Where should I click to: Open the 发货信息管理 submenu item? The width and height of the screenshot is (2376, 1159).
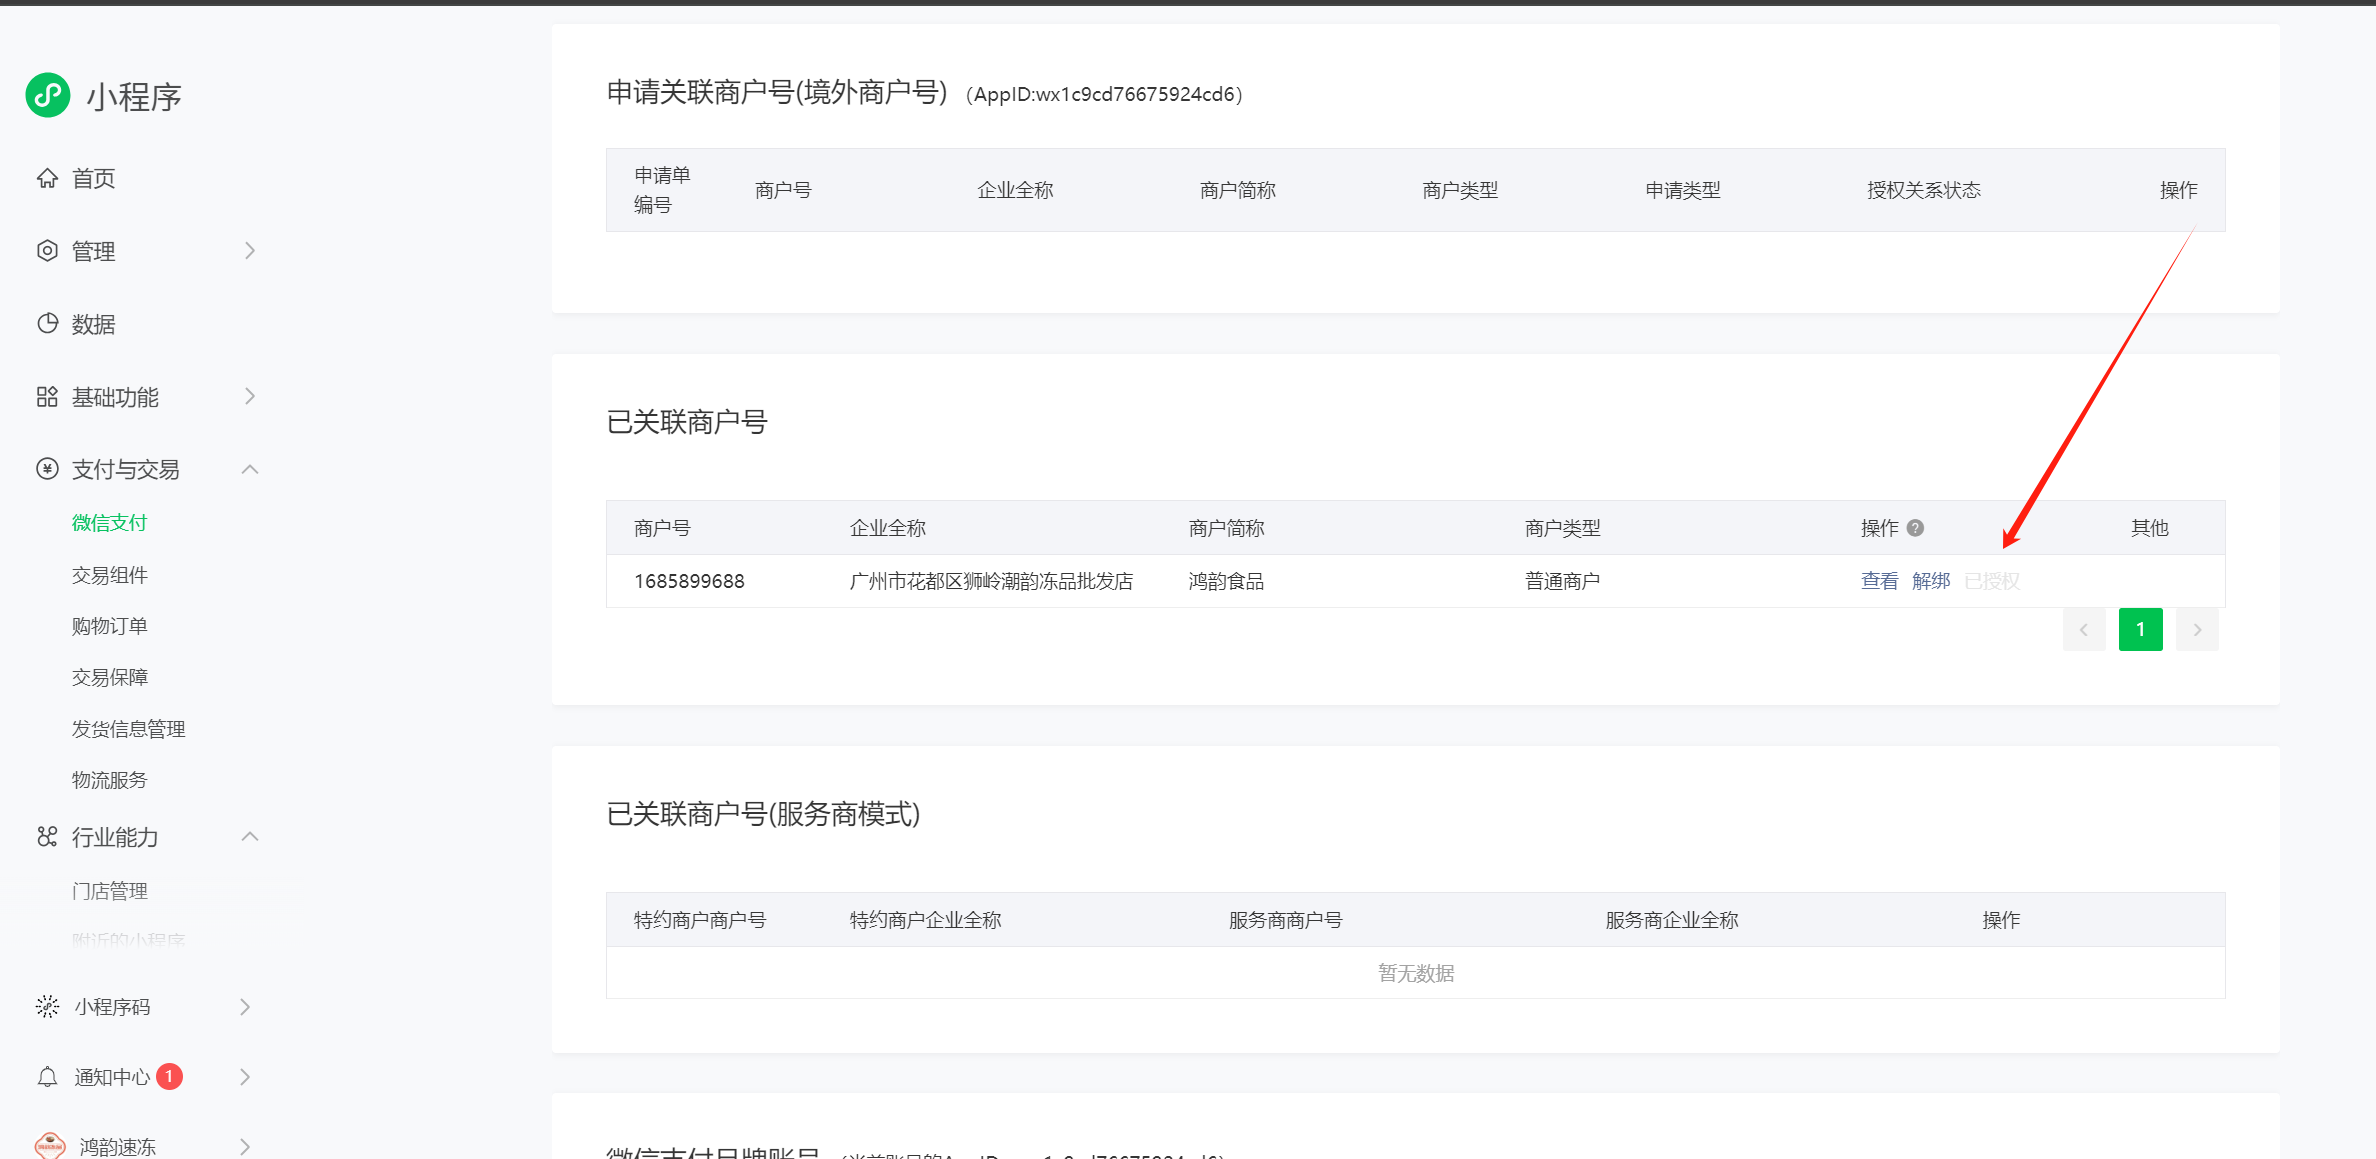tap(128, 729)
